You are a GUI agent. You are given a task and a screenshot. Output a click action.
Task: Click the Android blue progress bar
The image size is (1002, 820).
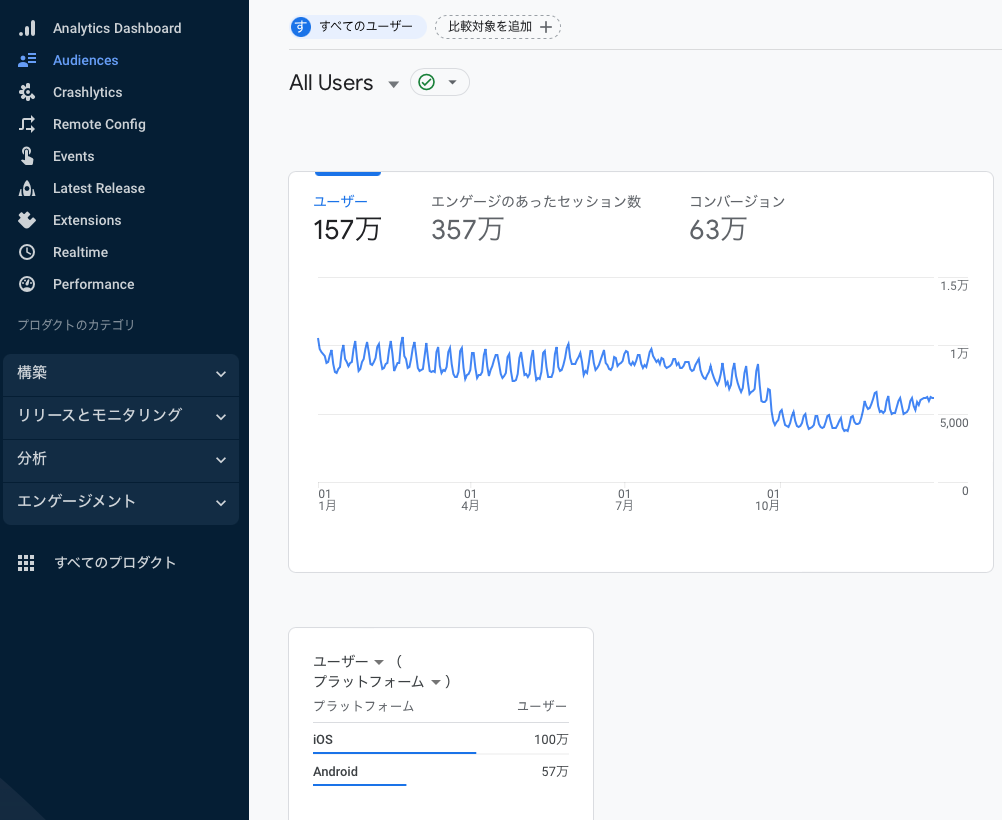click(360, 784)
